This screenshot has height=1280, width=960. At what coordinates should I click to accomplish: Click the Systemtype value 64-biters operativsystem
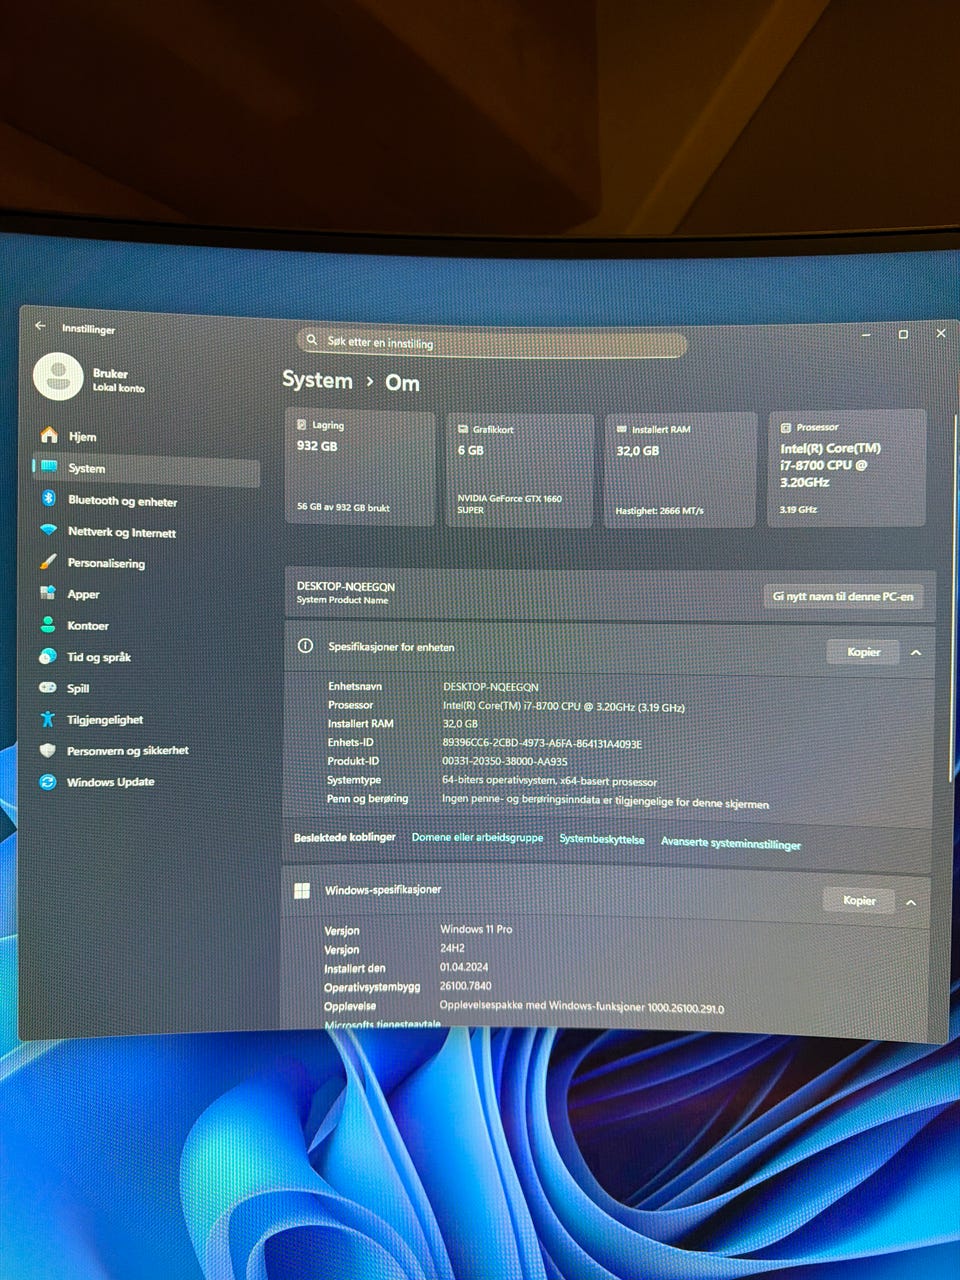550,781
